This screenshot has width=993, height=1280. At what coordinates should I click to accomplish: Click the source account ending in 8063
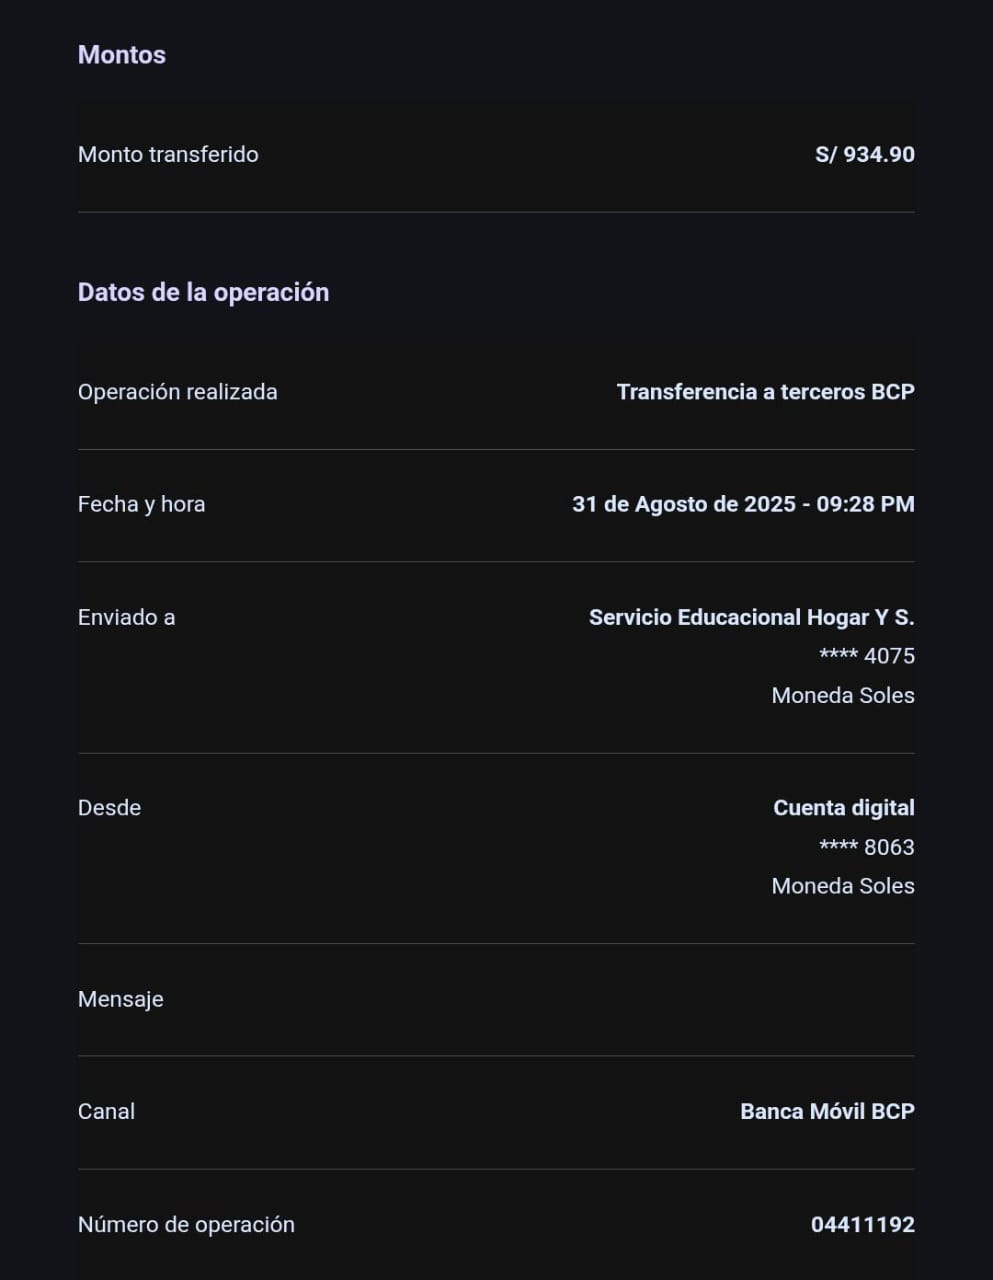866,847
